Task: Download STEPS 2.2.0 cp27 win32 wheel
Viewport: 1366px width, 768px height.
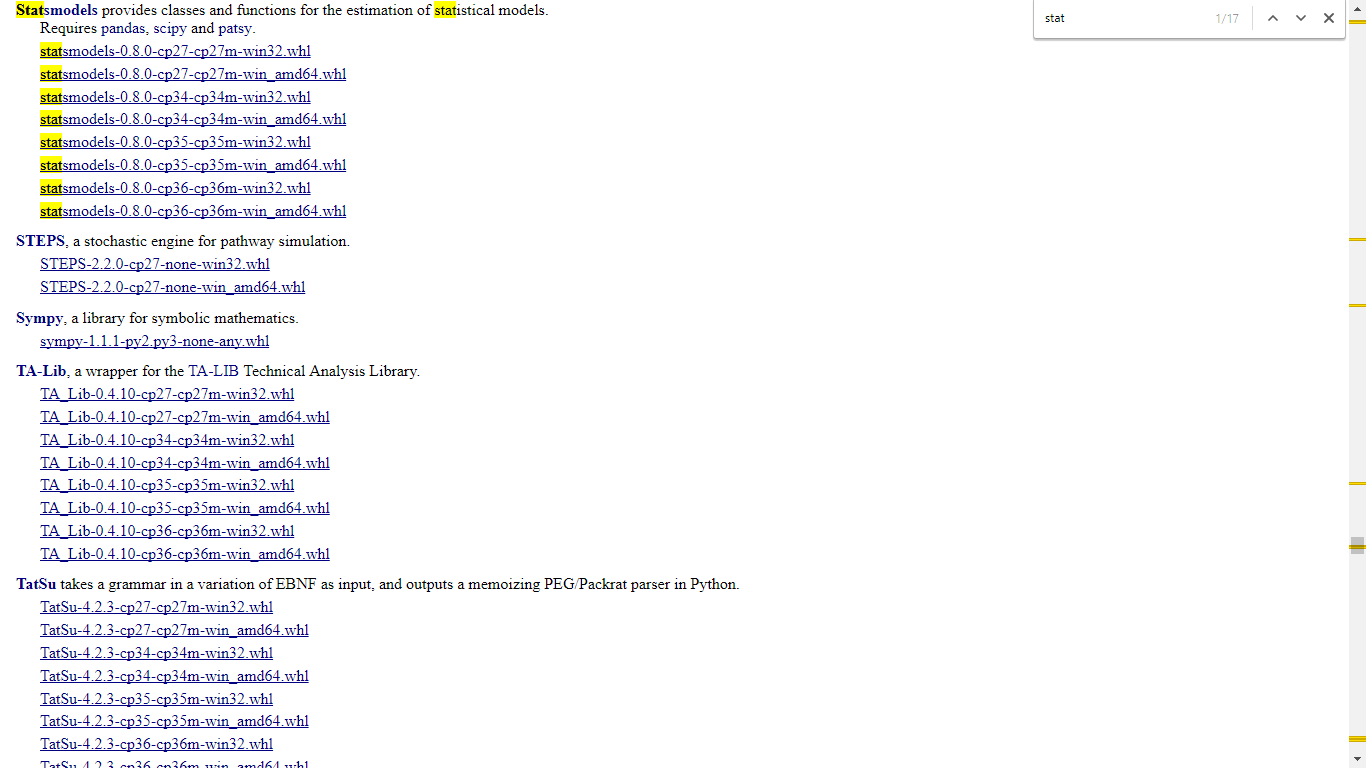Action: point(155,264)
